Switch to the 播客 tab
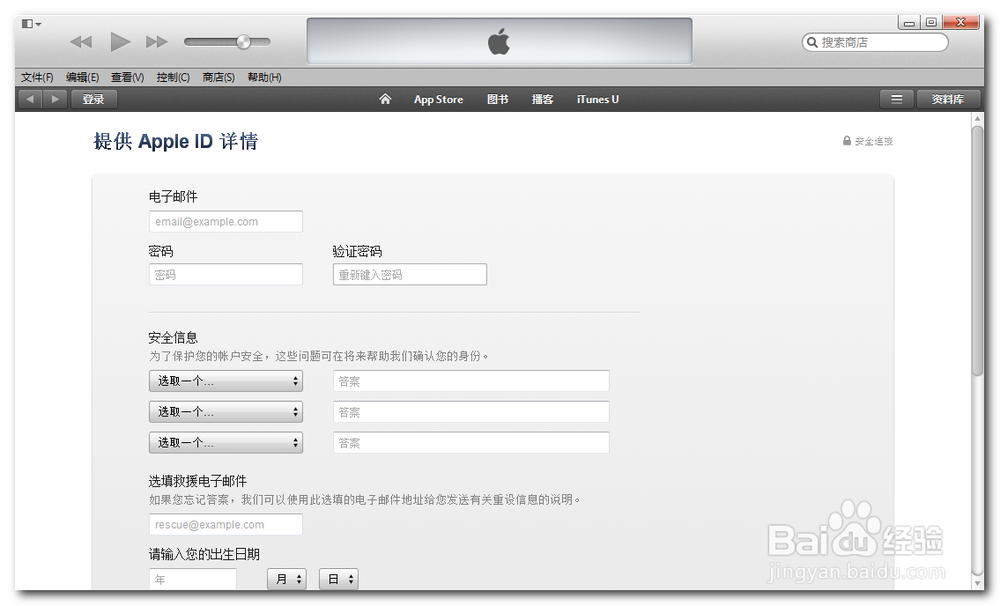This screenshot has height=606, width=1000. (543, 100)
